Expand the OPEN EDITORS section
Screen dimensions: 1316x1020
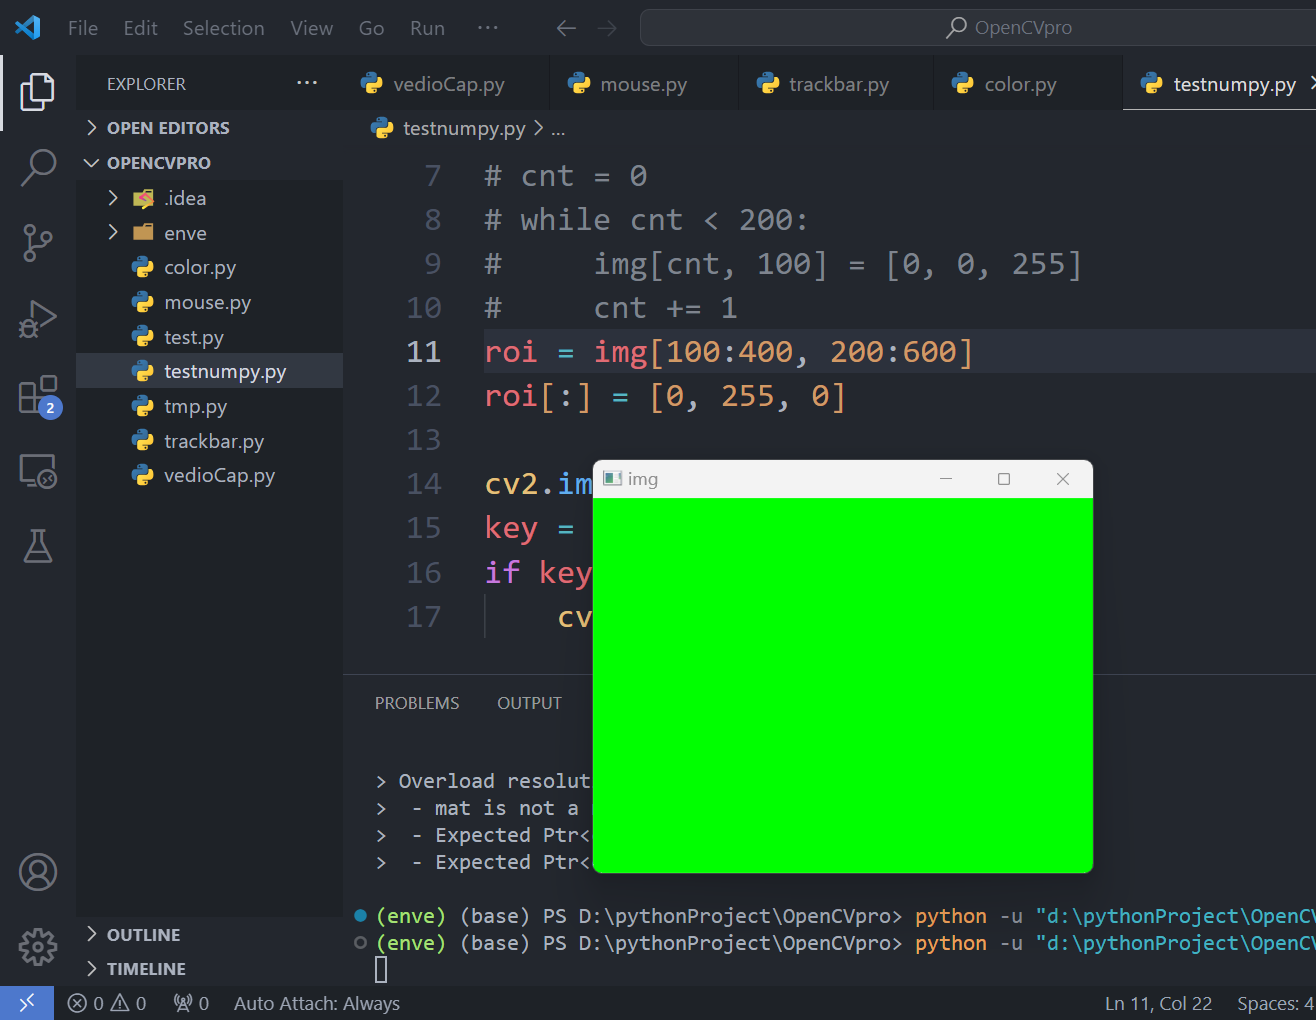click(x=209, y=128)
